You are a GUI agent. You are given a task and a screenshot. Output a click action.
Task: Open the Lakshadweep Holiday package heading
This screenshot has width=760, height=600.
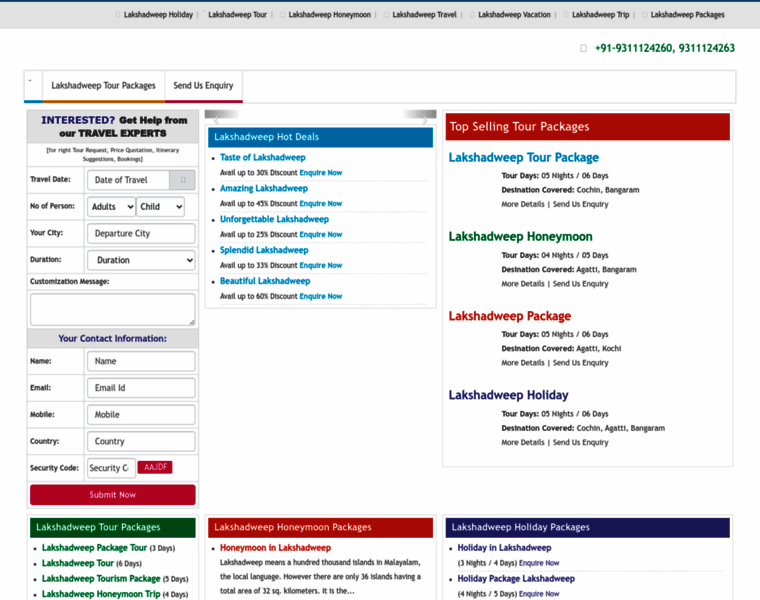508,395
